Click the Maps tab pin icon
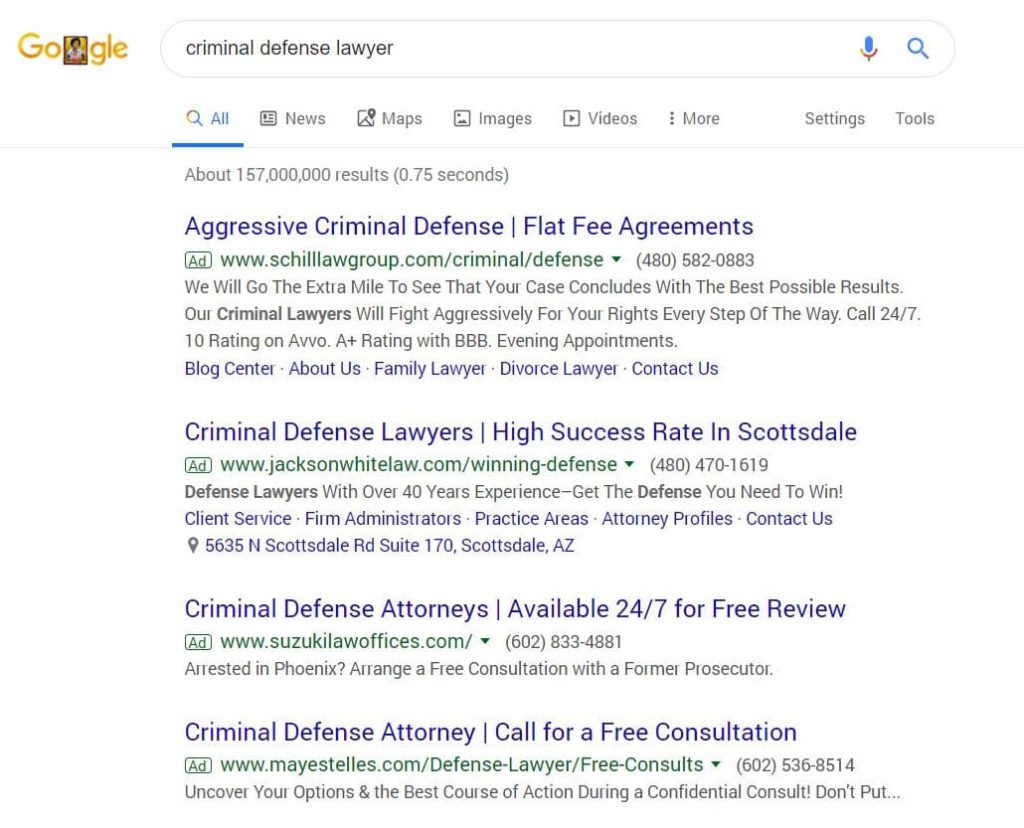Viewport: 1024px width, 828px height. [366, 118]
